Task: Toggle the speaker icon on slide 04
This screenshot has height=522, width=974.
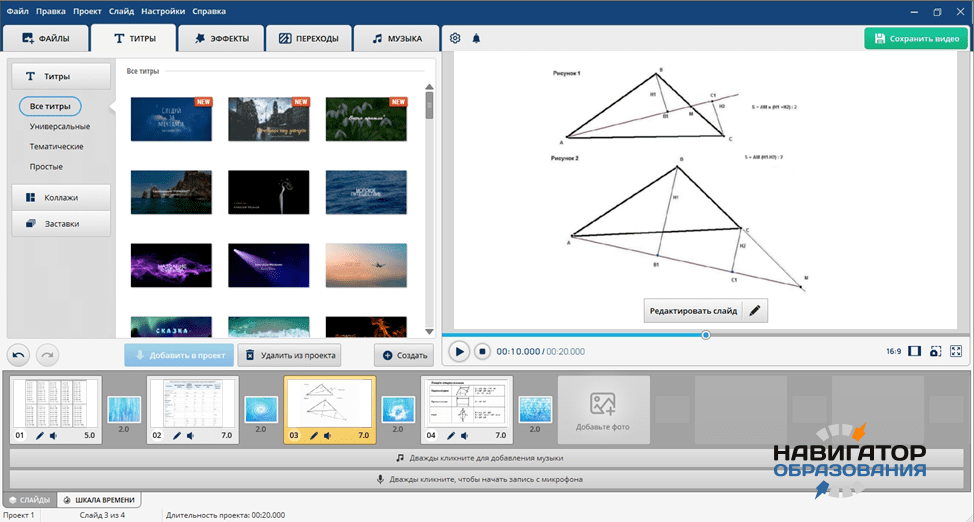Action: pos(465,436)
